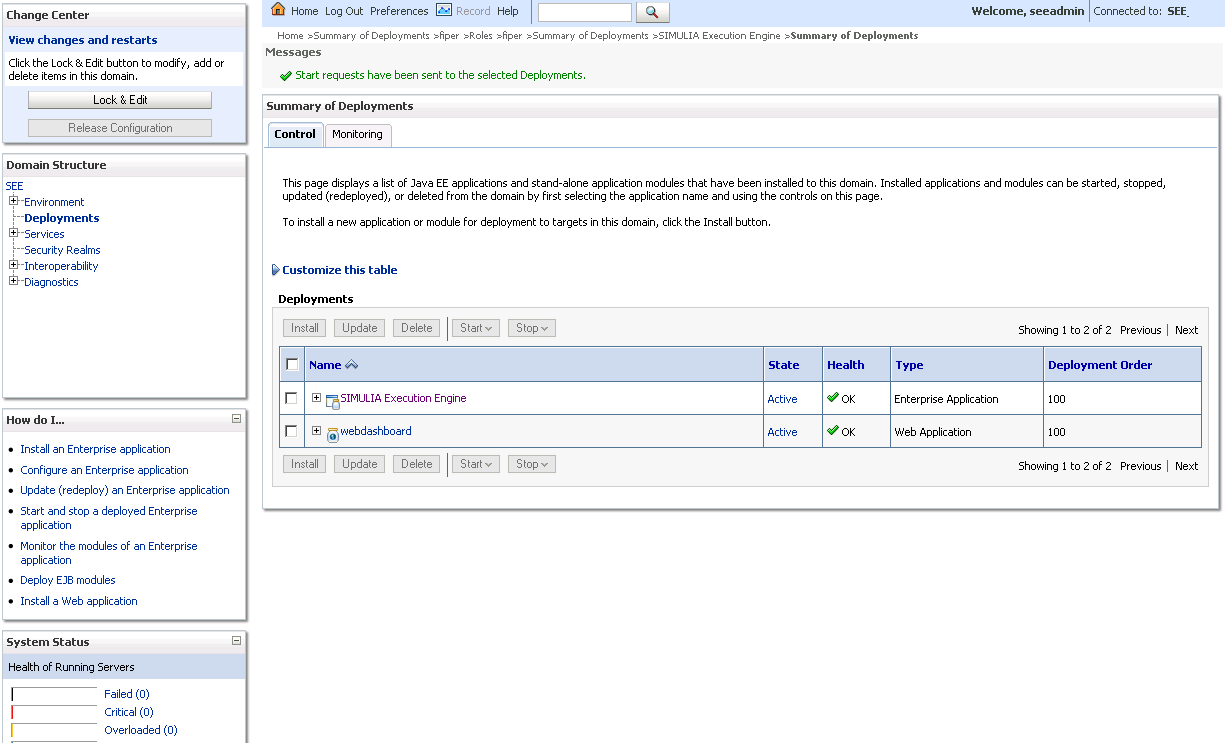
Task: Click inside the search input field
Action: (x=584, y=13)
